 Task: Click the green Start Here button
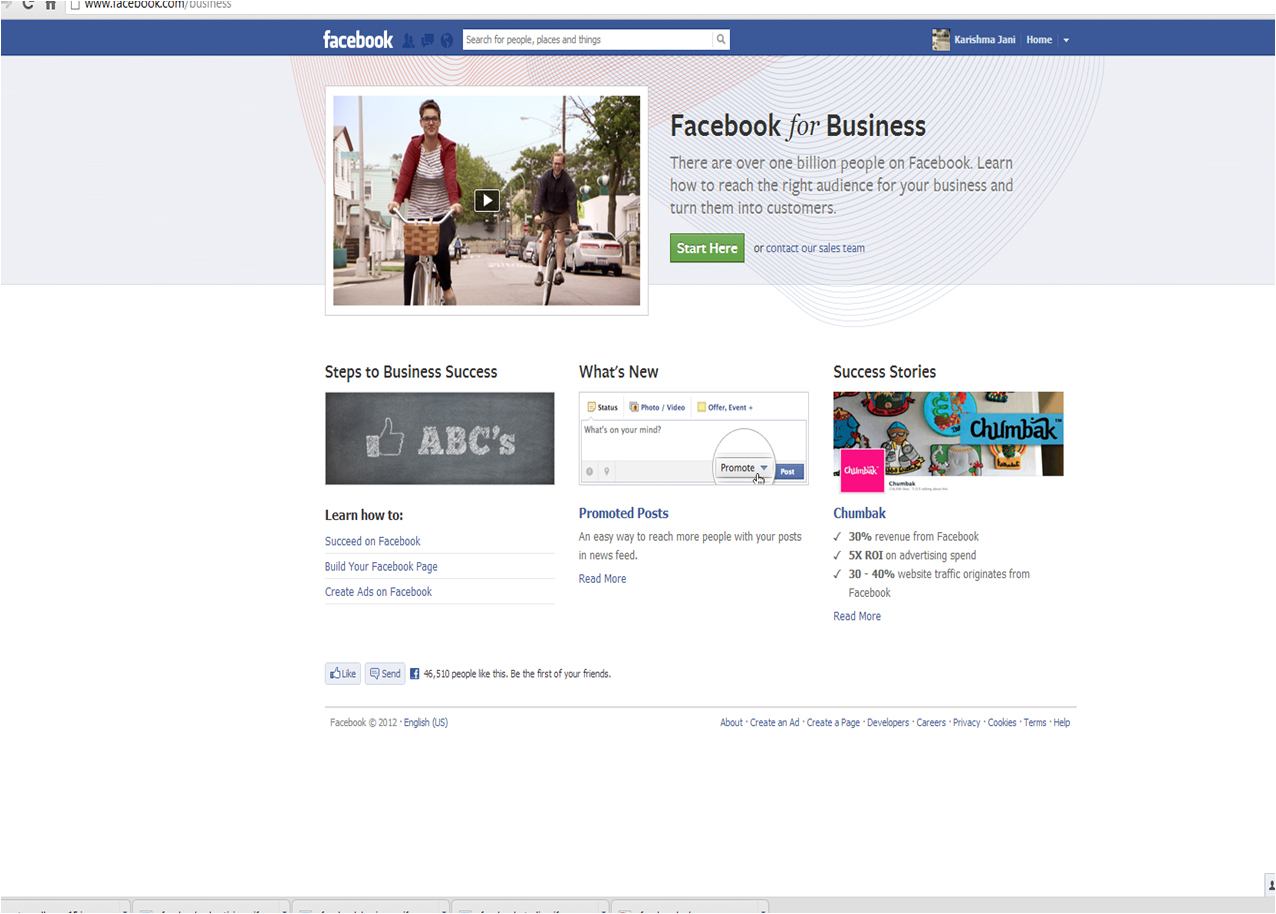click(x=707, y=248)
